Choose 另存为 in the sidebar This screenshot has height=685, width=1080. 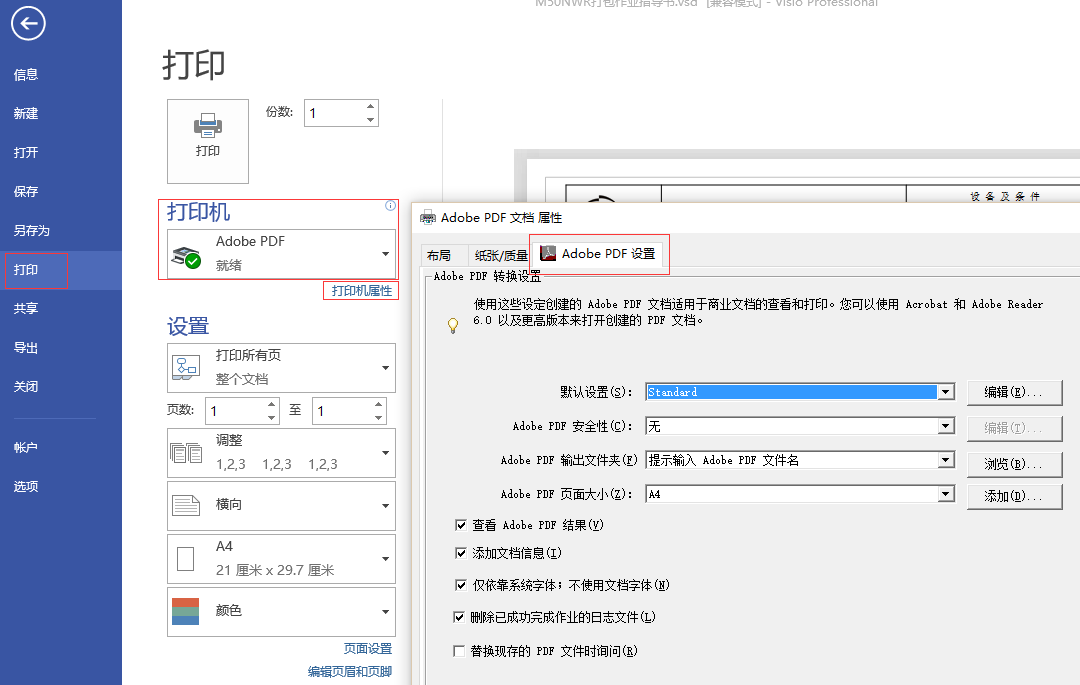click(x=32, y=231)
